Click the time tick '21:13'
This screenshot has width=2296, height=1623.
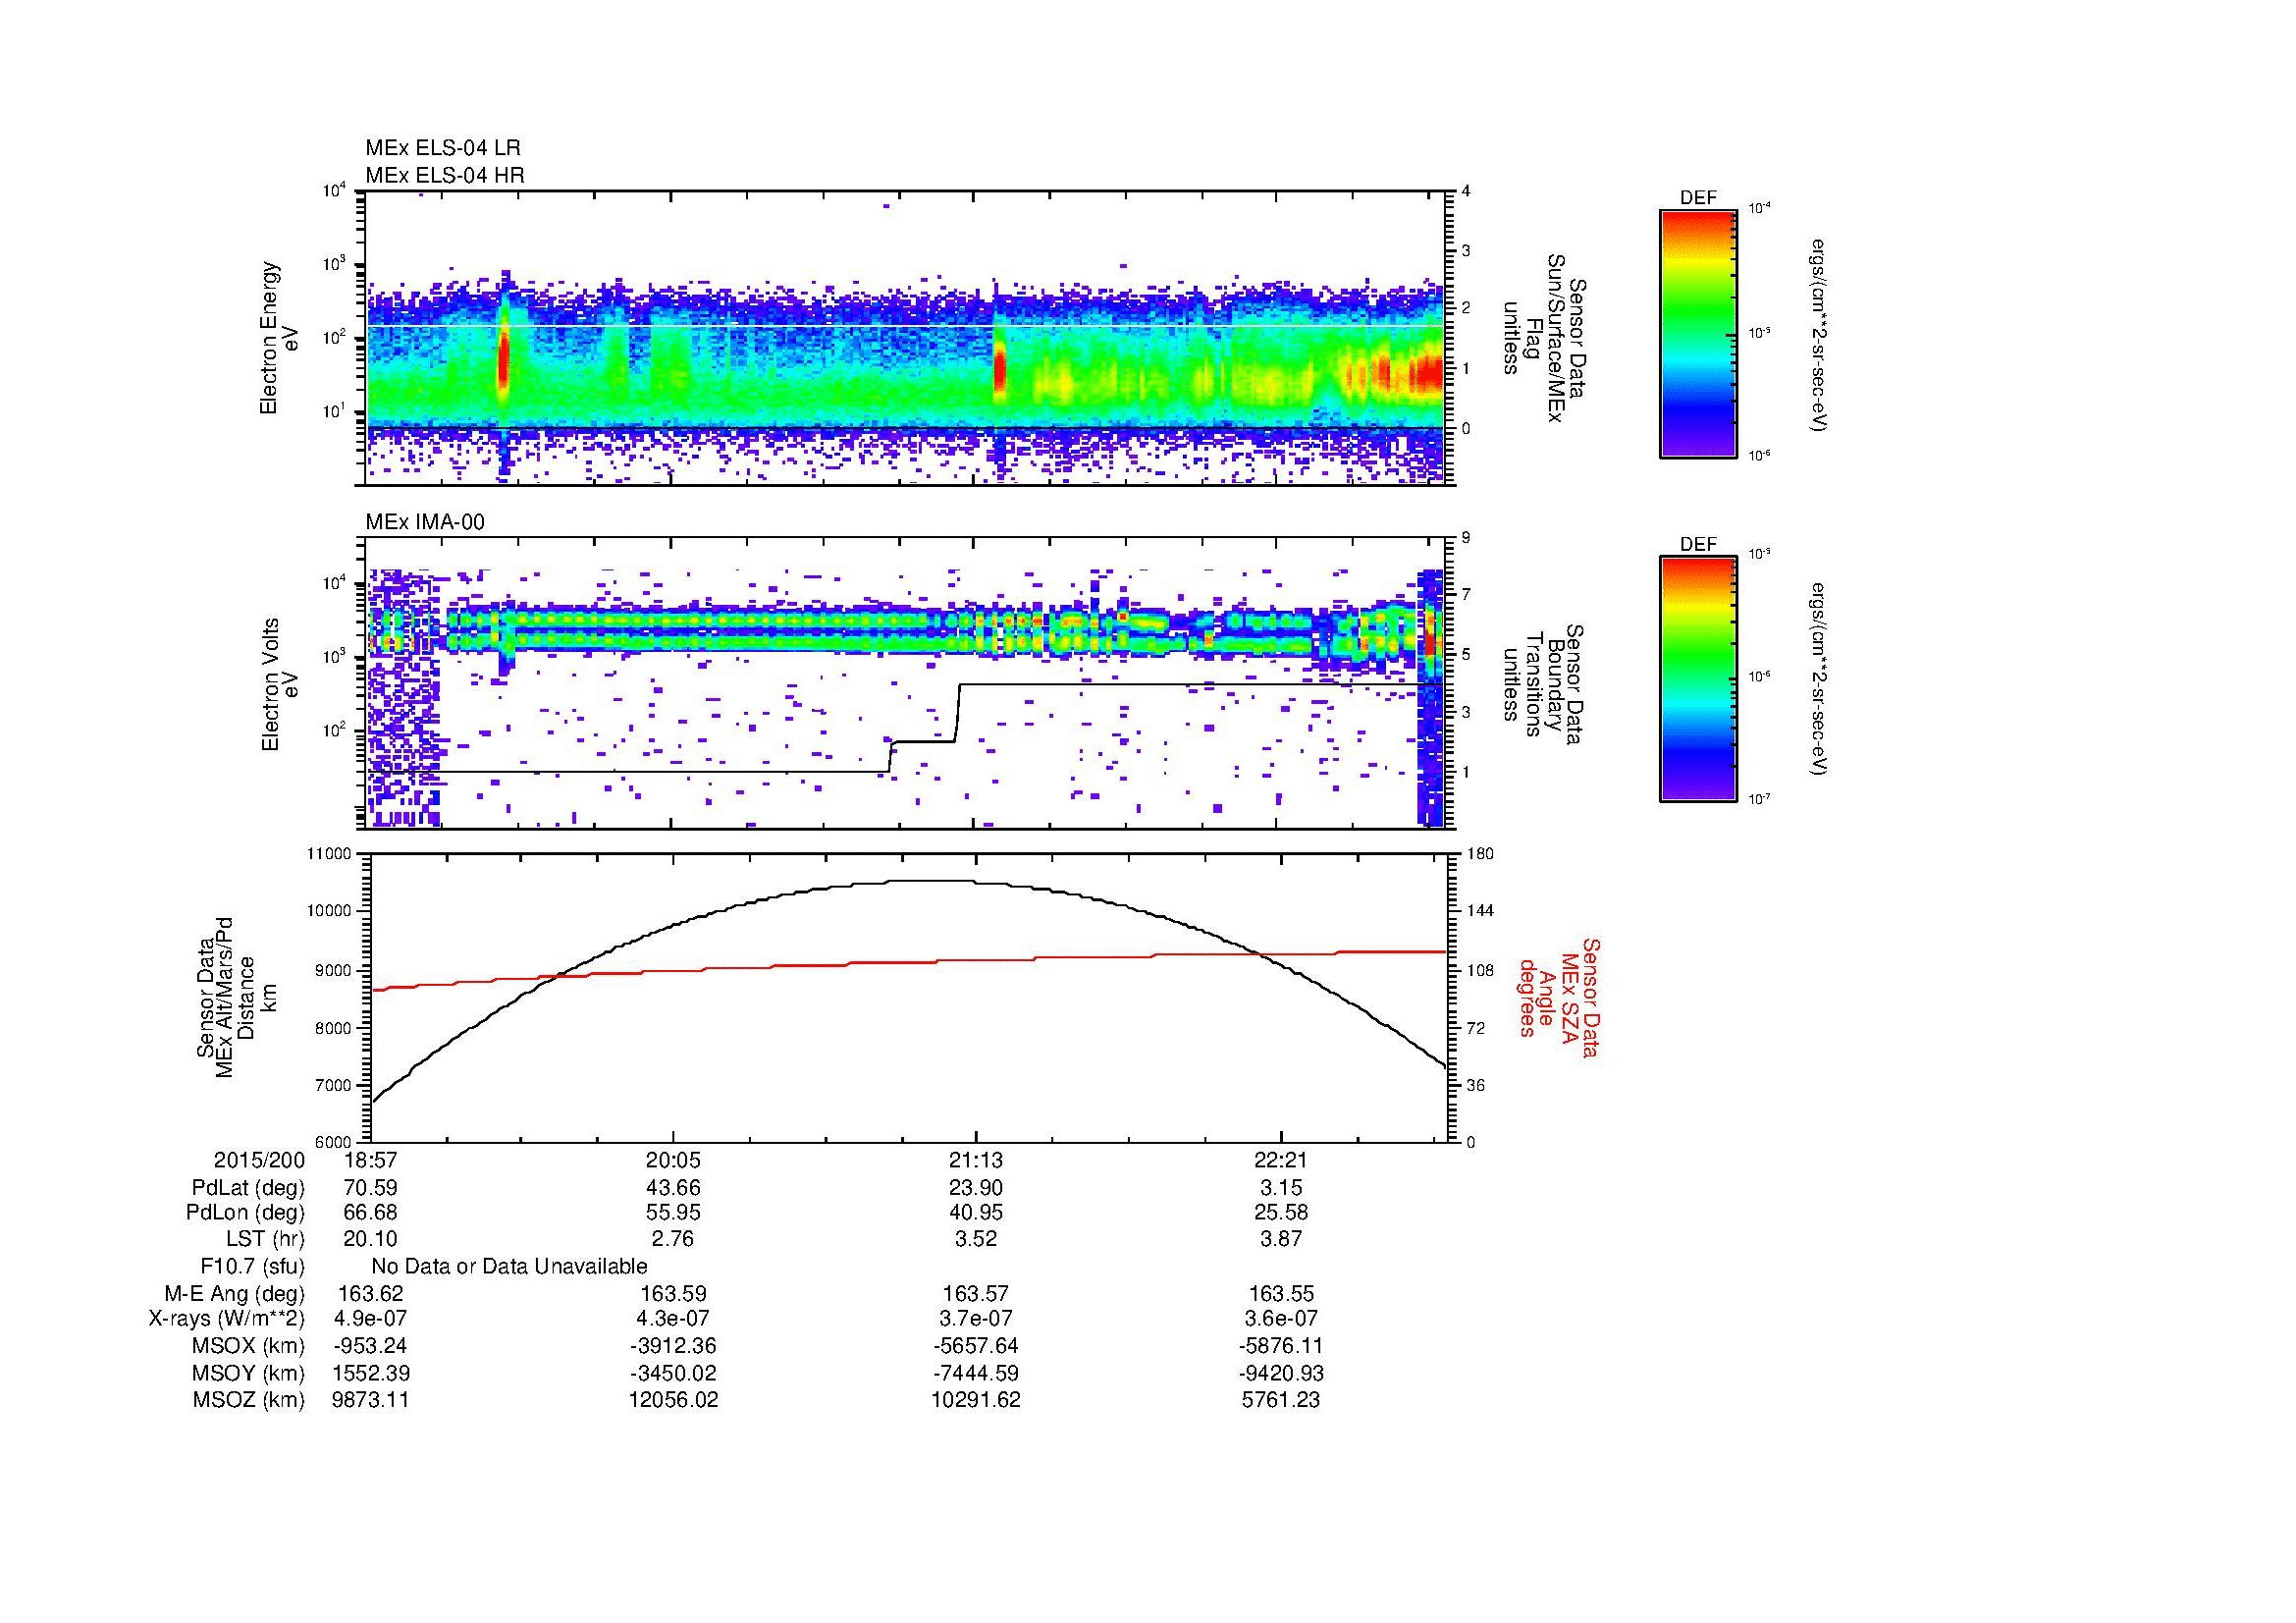coord(976,1160)
